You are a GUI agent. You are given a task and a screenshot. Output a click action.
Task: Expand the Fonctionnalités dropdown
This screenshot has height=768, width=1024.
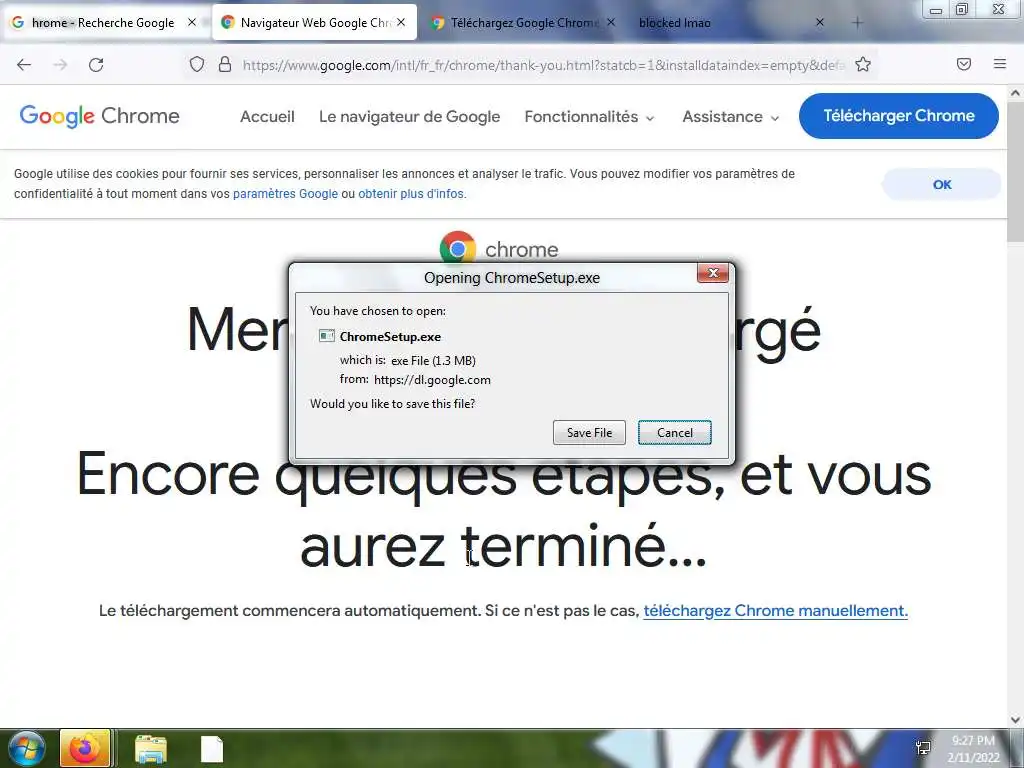click(x=589, y=116)
